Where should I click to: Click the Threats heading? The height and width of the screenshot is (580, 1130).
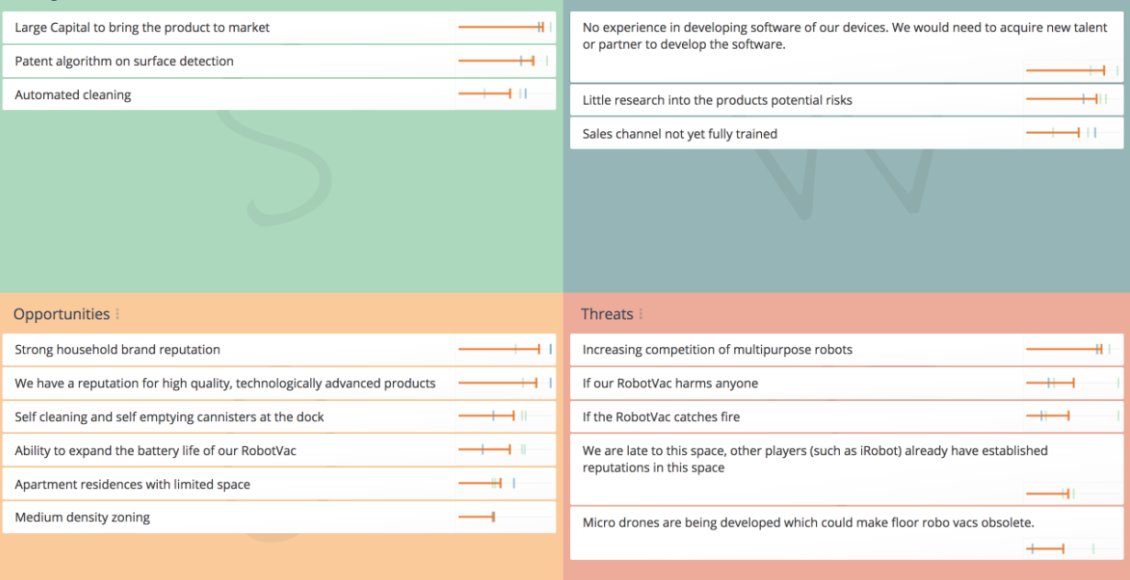coord(607,314)
